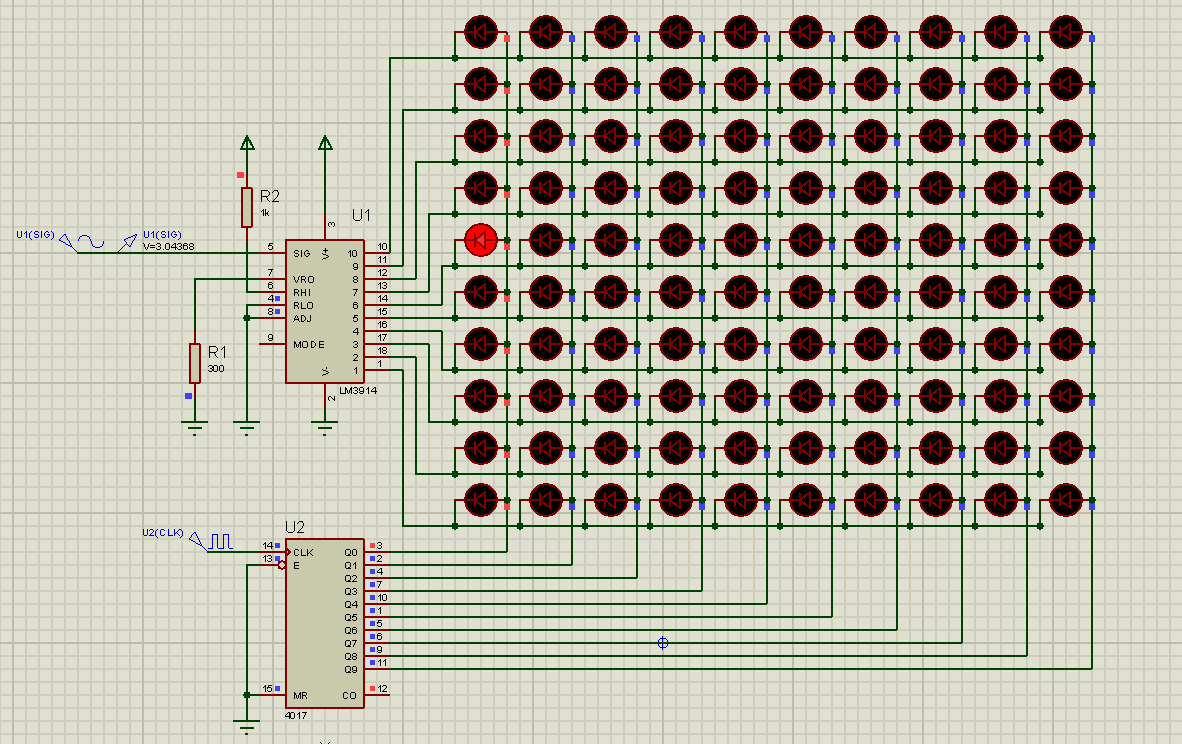Click the Q0 output label on U2
This screenshot has width=1182, height=744.
click(351, 553)
